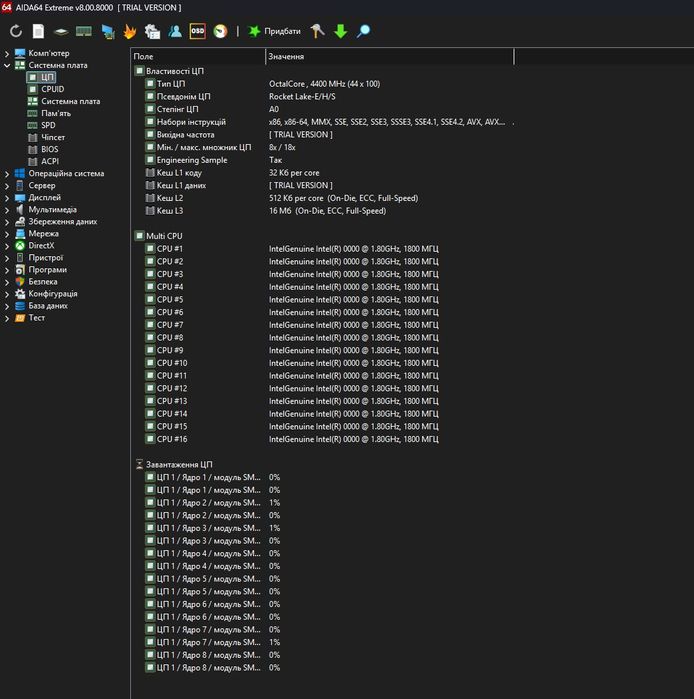Click the Refresh toolbar icon
The height and width of the screenshot is (699, 694).
[16, 31]
